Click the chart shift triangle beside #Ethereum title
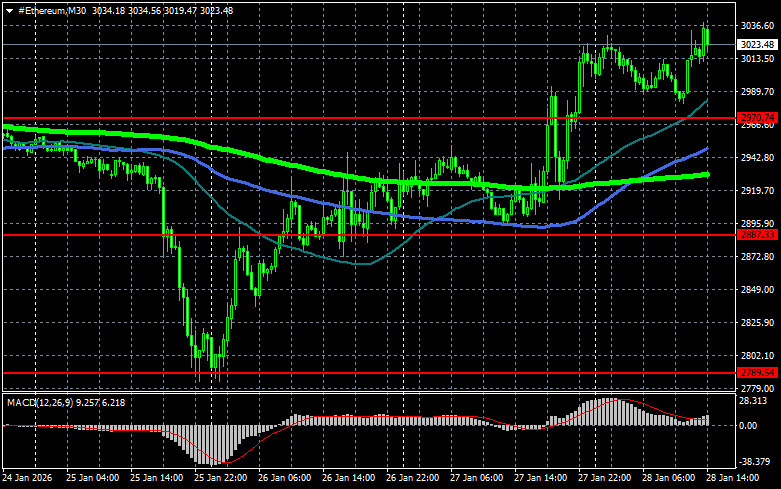The image size is (781, 489). coord(11,9)
